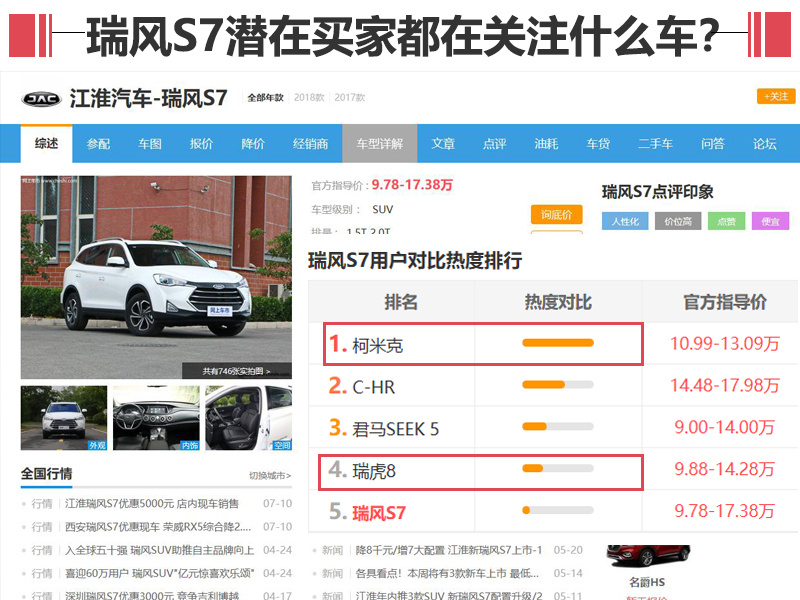View 共有746张实拍图 photo gallery link
Viewport: 800px width, 600px height.
click(237, 371)
